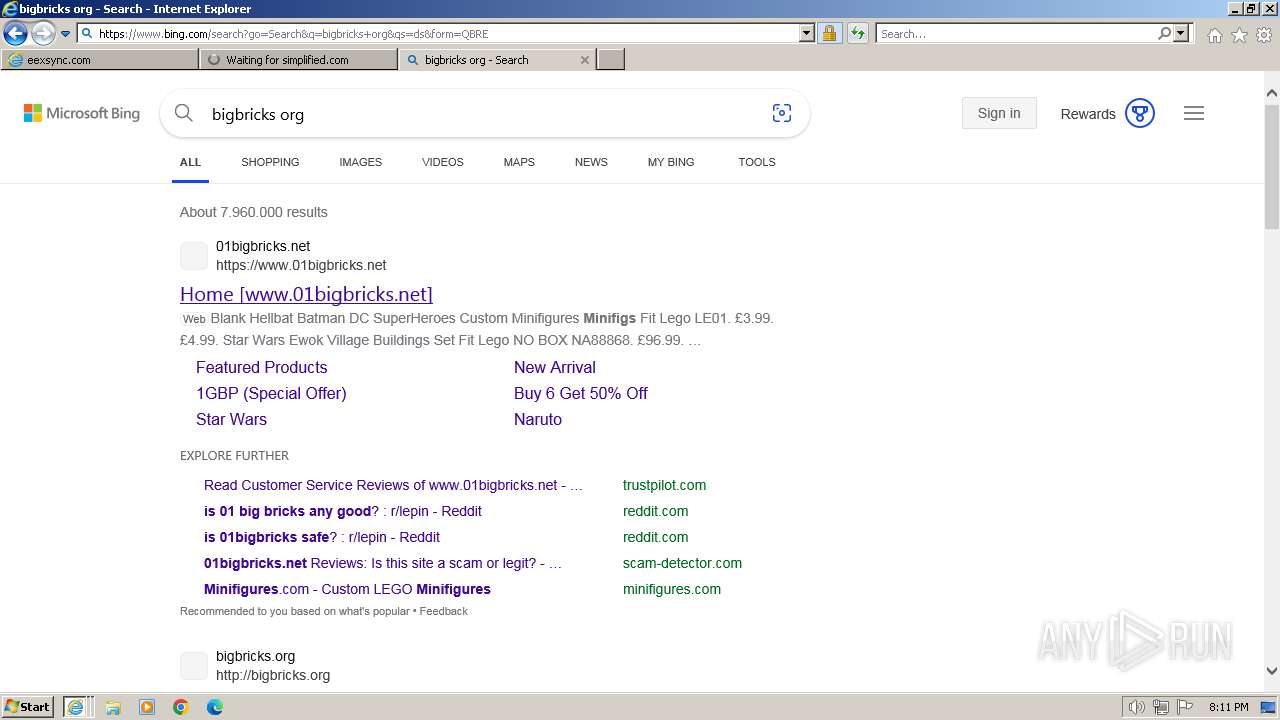Open the Bing hamburger menu icon
This screenshot has height=720, width=1280.
pyautogui.click(x=1194, y=113)
